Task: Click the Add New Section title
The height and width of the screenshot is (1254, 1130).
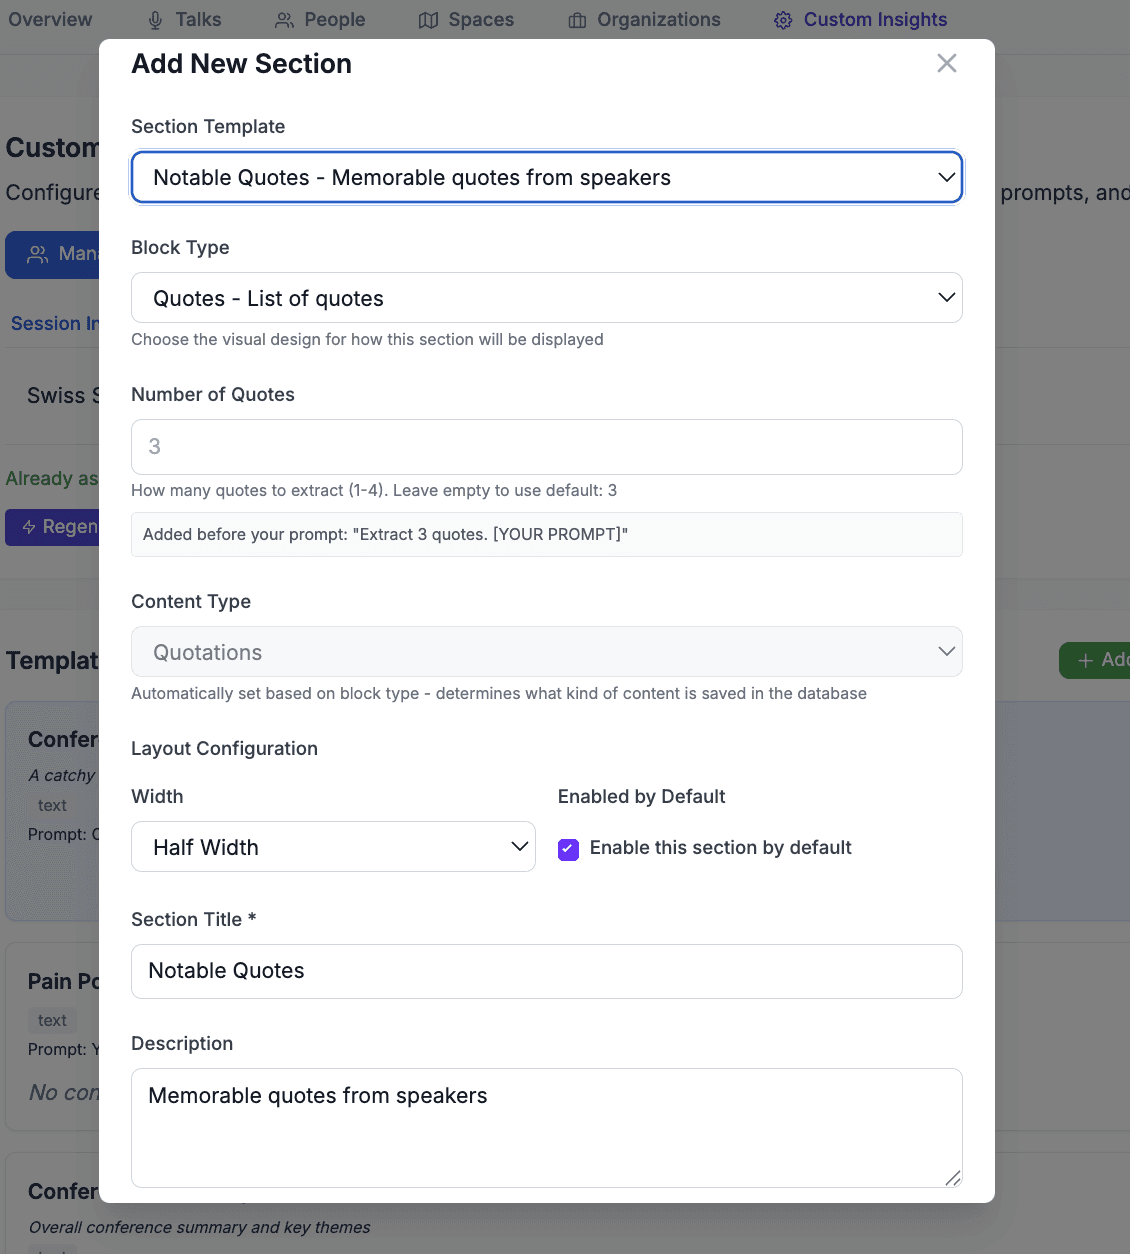Action: click(x=242, y=64)
